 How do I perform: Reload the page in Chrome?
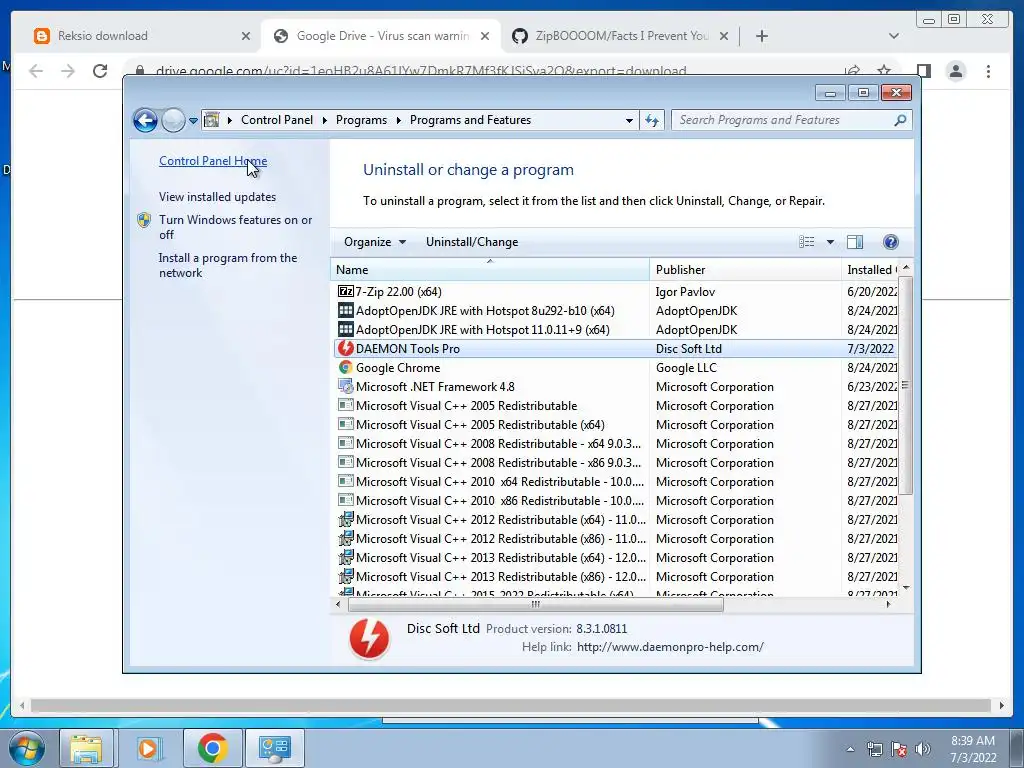100,71
